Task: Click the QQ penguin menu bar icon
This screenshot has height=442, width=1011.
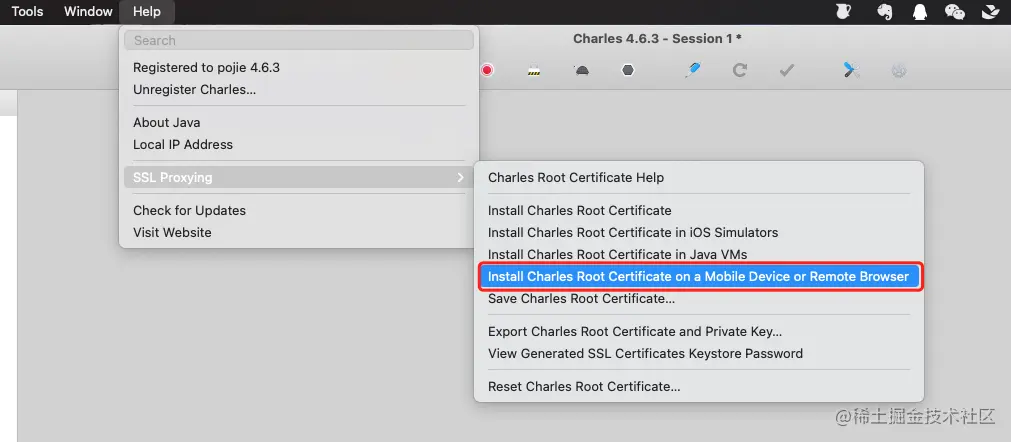Action: [x=919, y=12]
